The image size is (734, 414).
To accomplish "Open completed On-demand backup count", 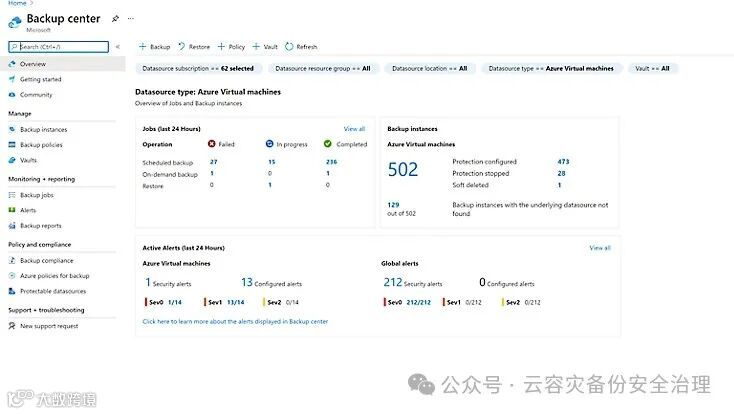I will 328,173.
